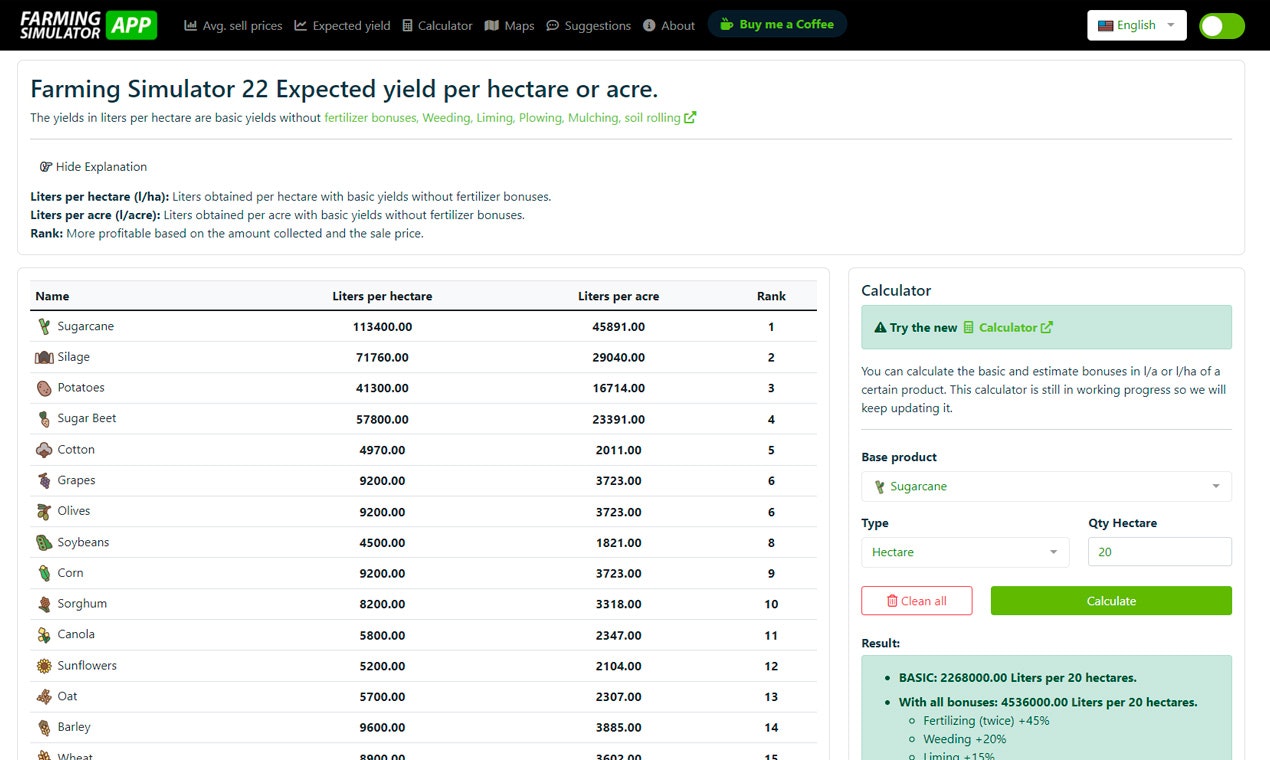Sort by Name column header

pyautogui.click(x=52, y=296)
